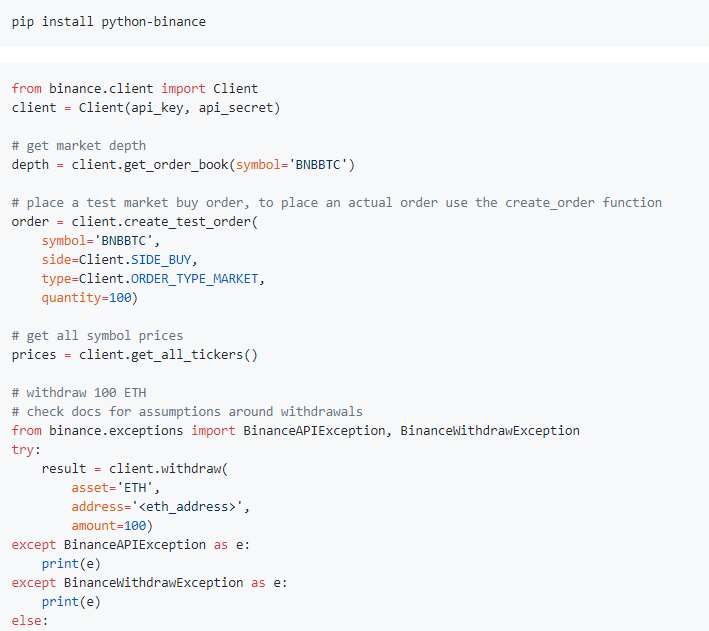The width and height of the screenshot is (709, 631).
Task: Click 'except BinanceWithdrawException as e:' line
Action: pyautogui.click(x=150, y=583)
